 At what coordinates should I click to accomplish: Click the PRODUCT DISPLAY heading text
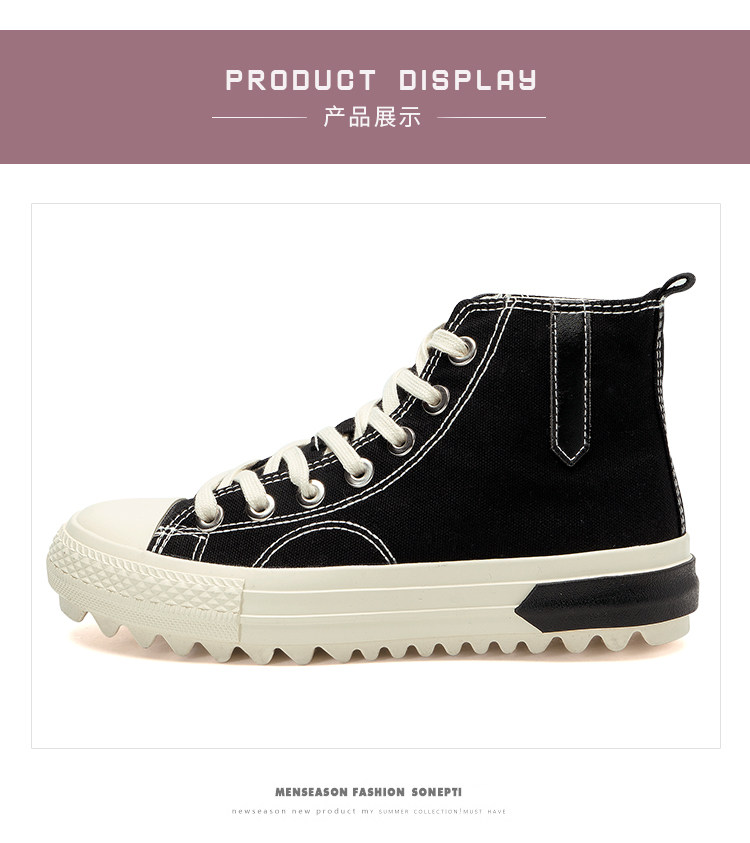pos(381,80)
